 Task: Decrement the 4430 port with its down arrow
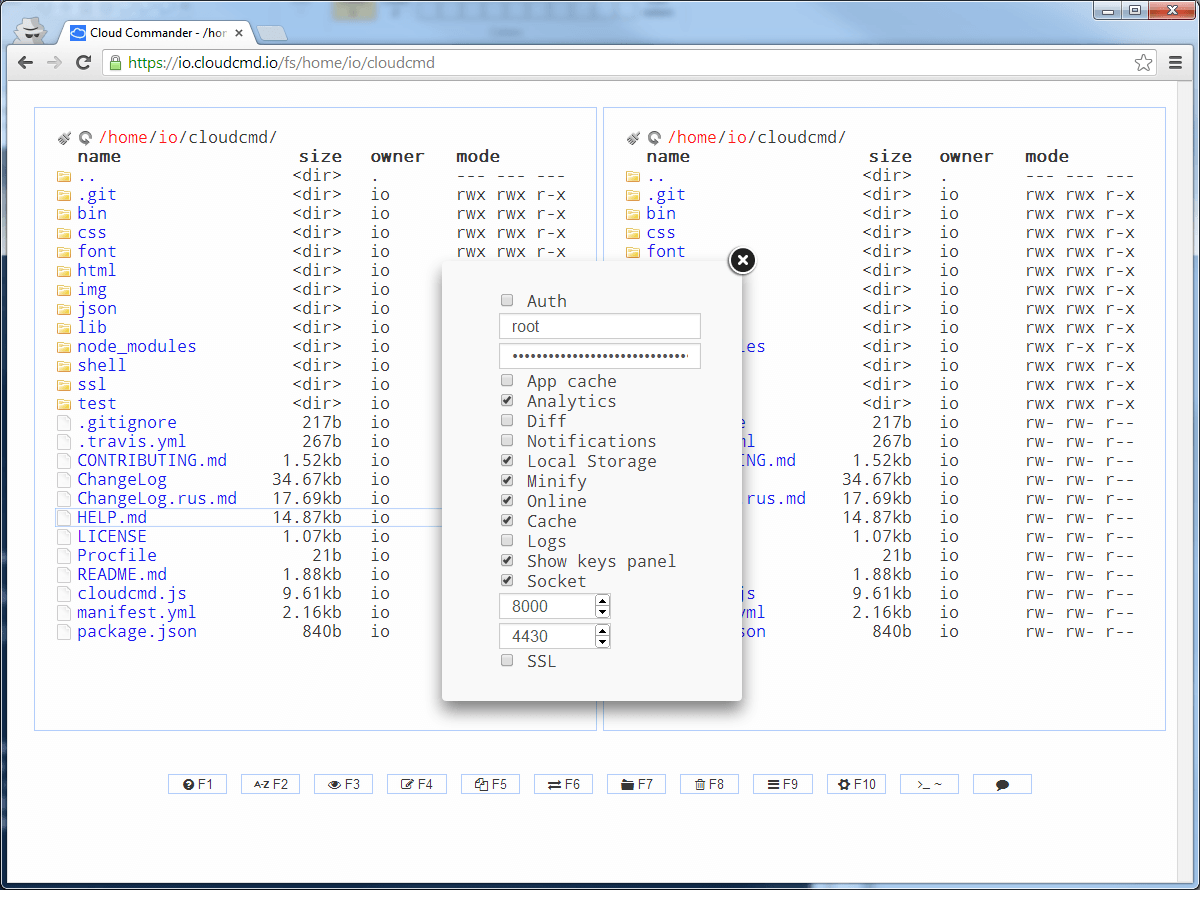601,641
